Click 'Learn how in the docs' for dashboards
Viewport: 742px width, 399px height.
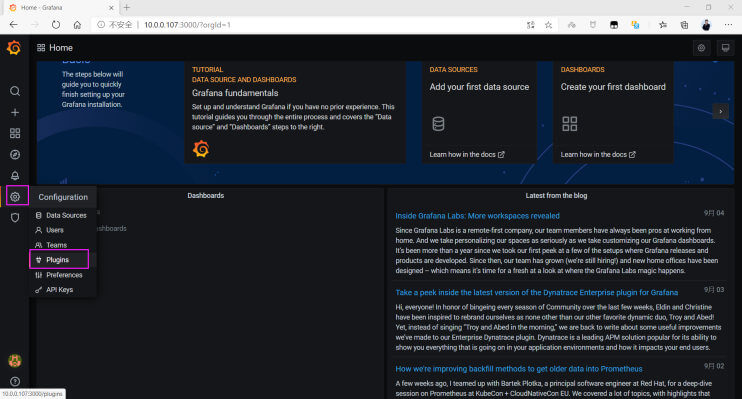598,154
